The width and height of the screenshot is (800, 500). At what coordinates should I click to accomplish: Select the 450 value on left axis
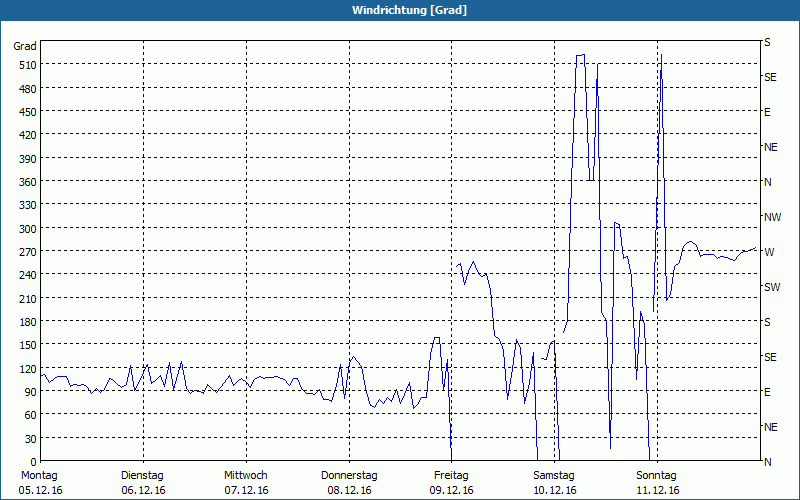[x=28, y=112]
